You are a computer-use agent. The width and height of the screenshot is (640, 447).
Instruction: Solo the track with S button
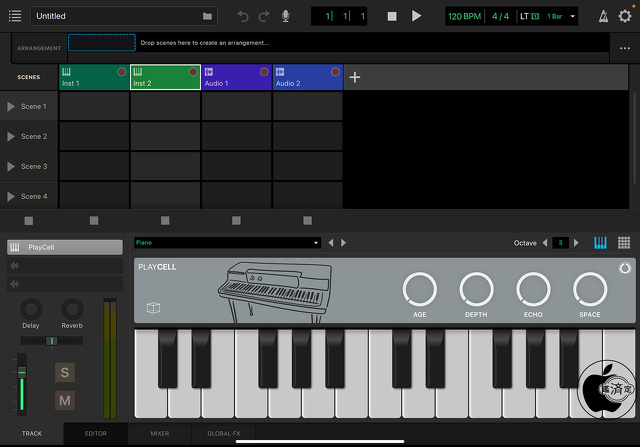[x=65, y=372]
